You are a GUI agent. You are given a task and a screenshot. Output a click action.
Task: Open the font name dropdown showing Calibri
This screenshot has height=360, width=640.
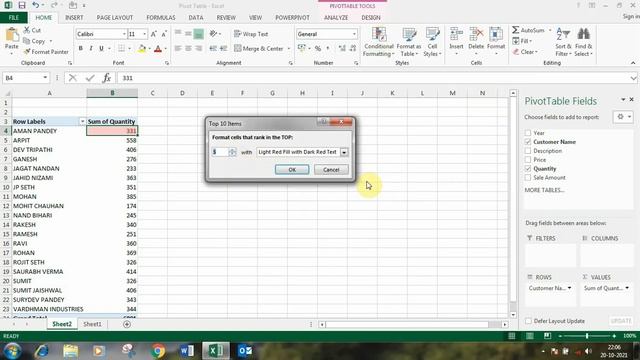[124, 34]
